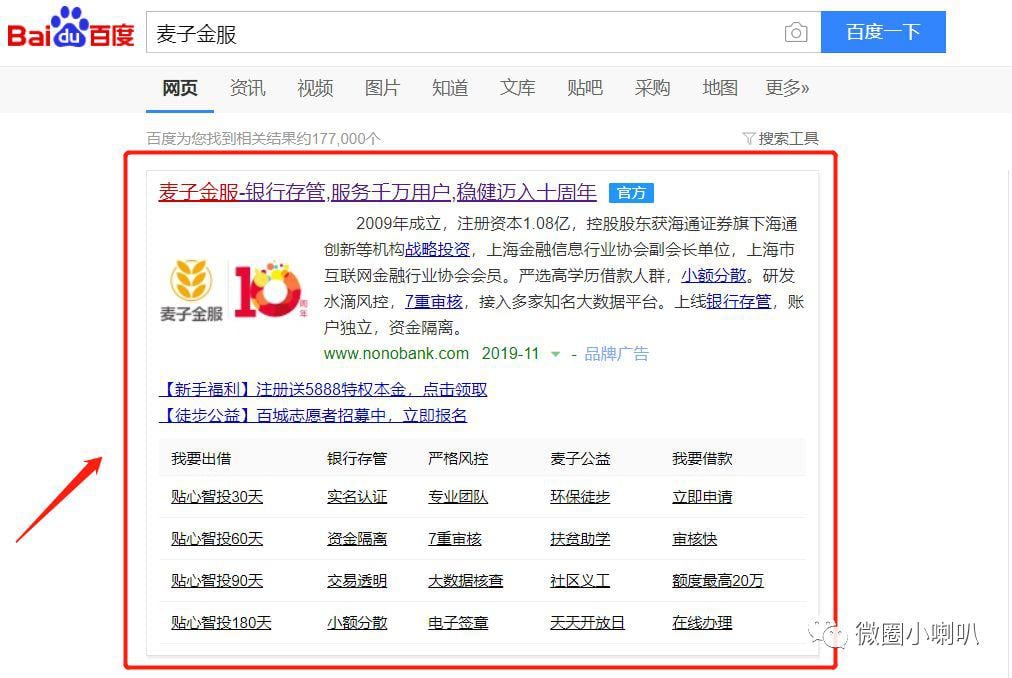1012x678 pixels.
Task: Open 【新手福利】注册送5888特权本金 link
Action: 323,389
